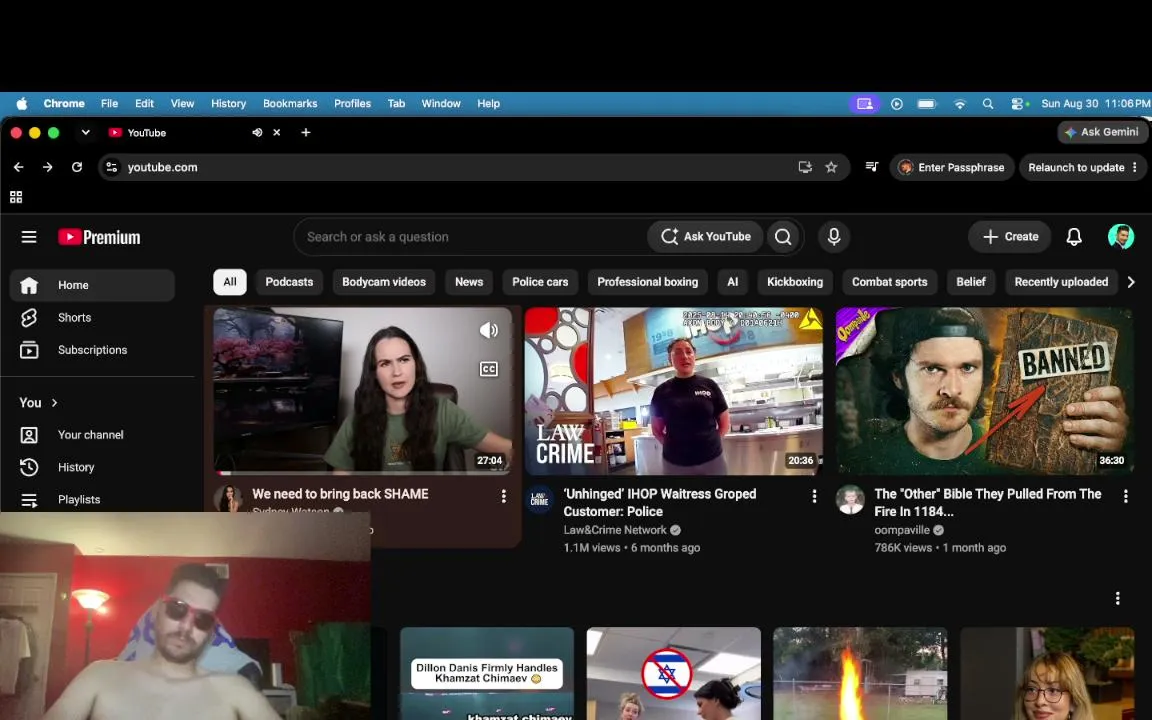Bookmark this page with the star

(831, 168)
